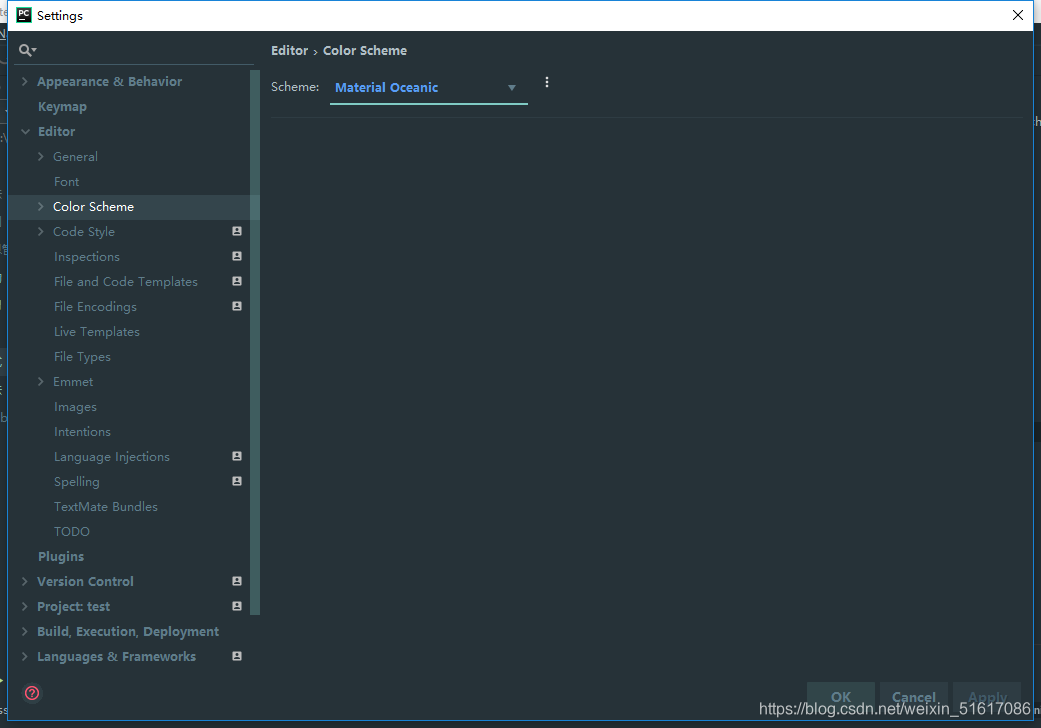Select TextMate Bundles item
This screenshot has height=728, width=1041.
[106, 507]
